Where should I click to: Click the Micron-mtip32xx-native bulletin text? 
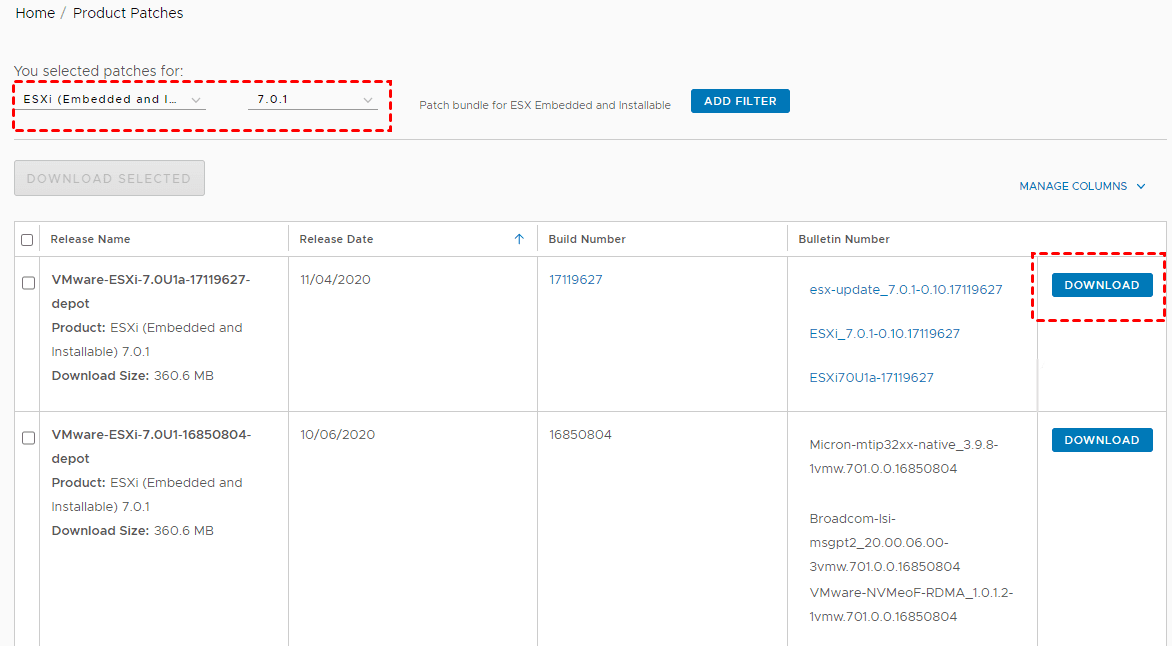(904, 456)
